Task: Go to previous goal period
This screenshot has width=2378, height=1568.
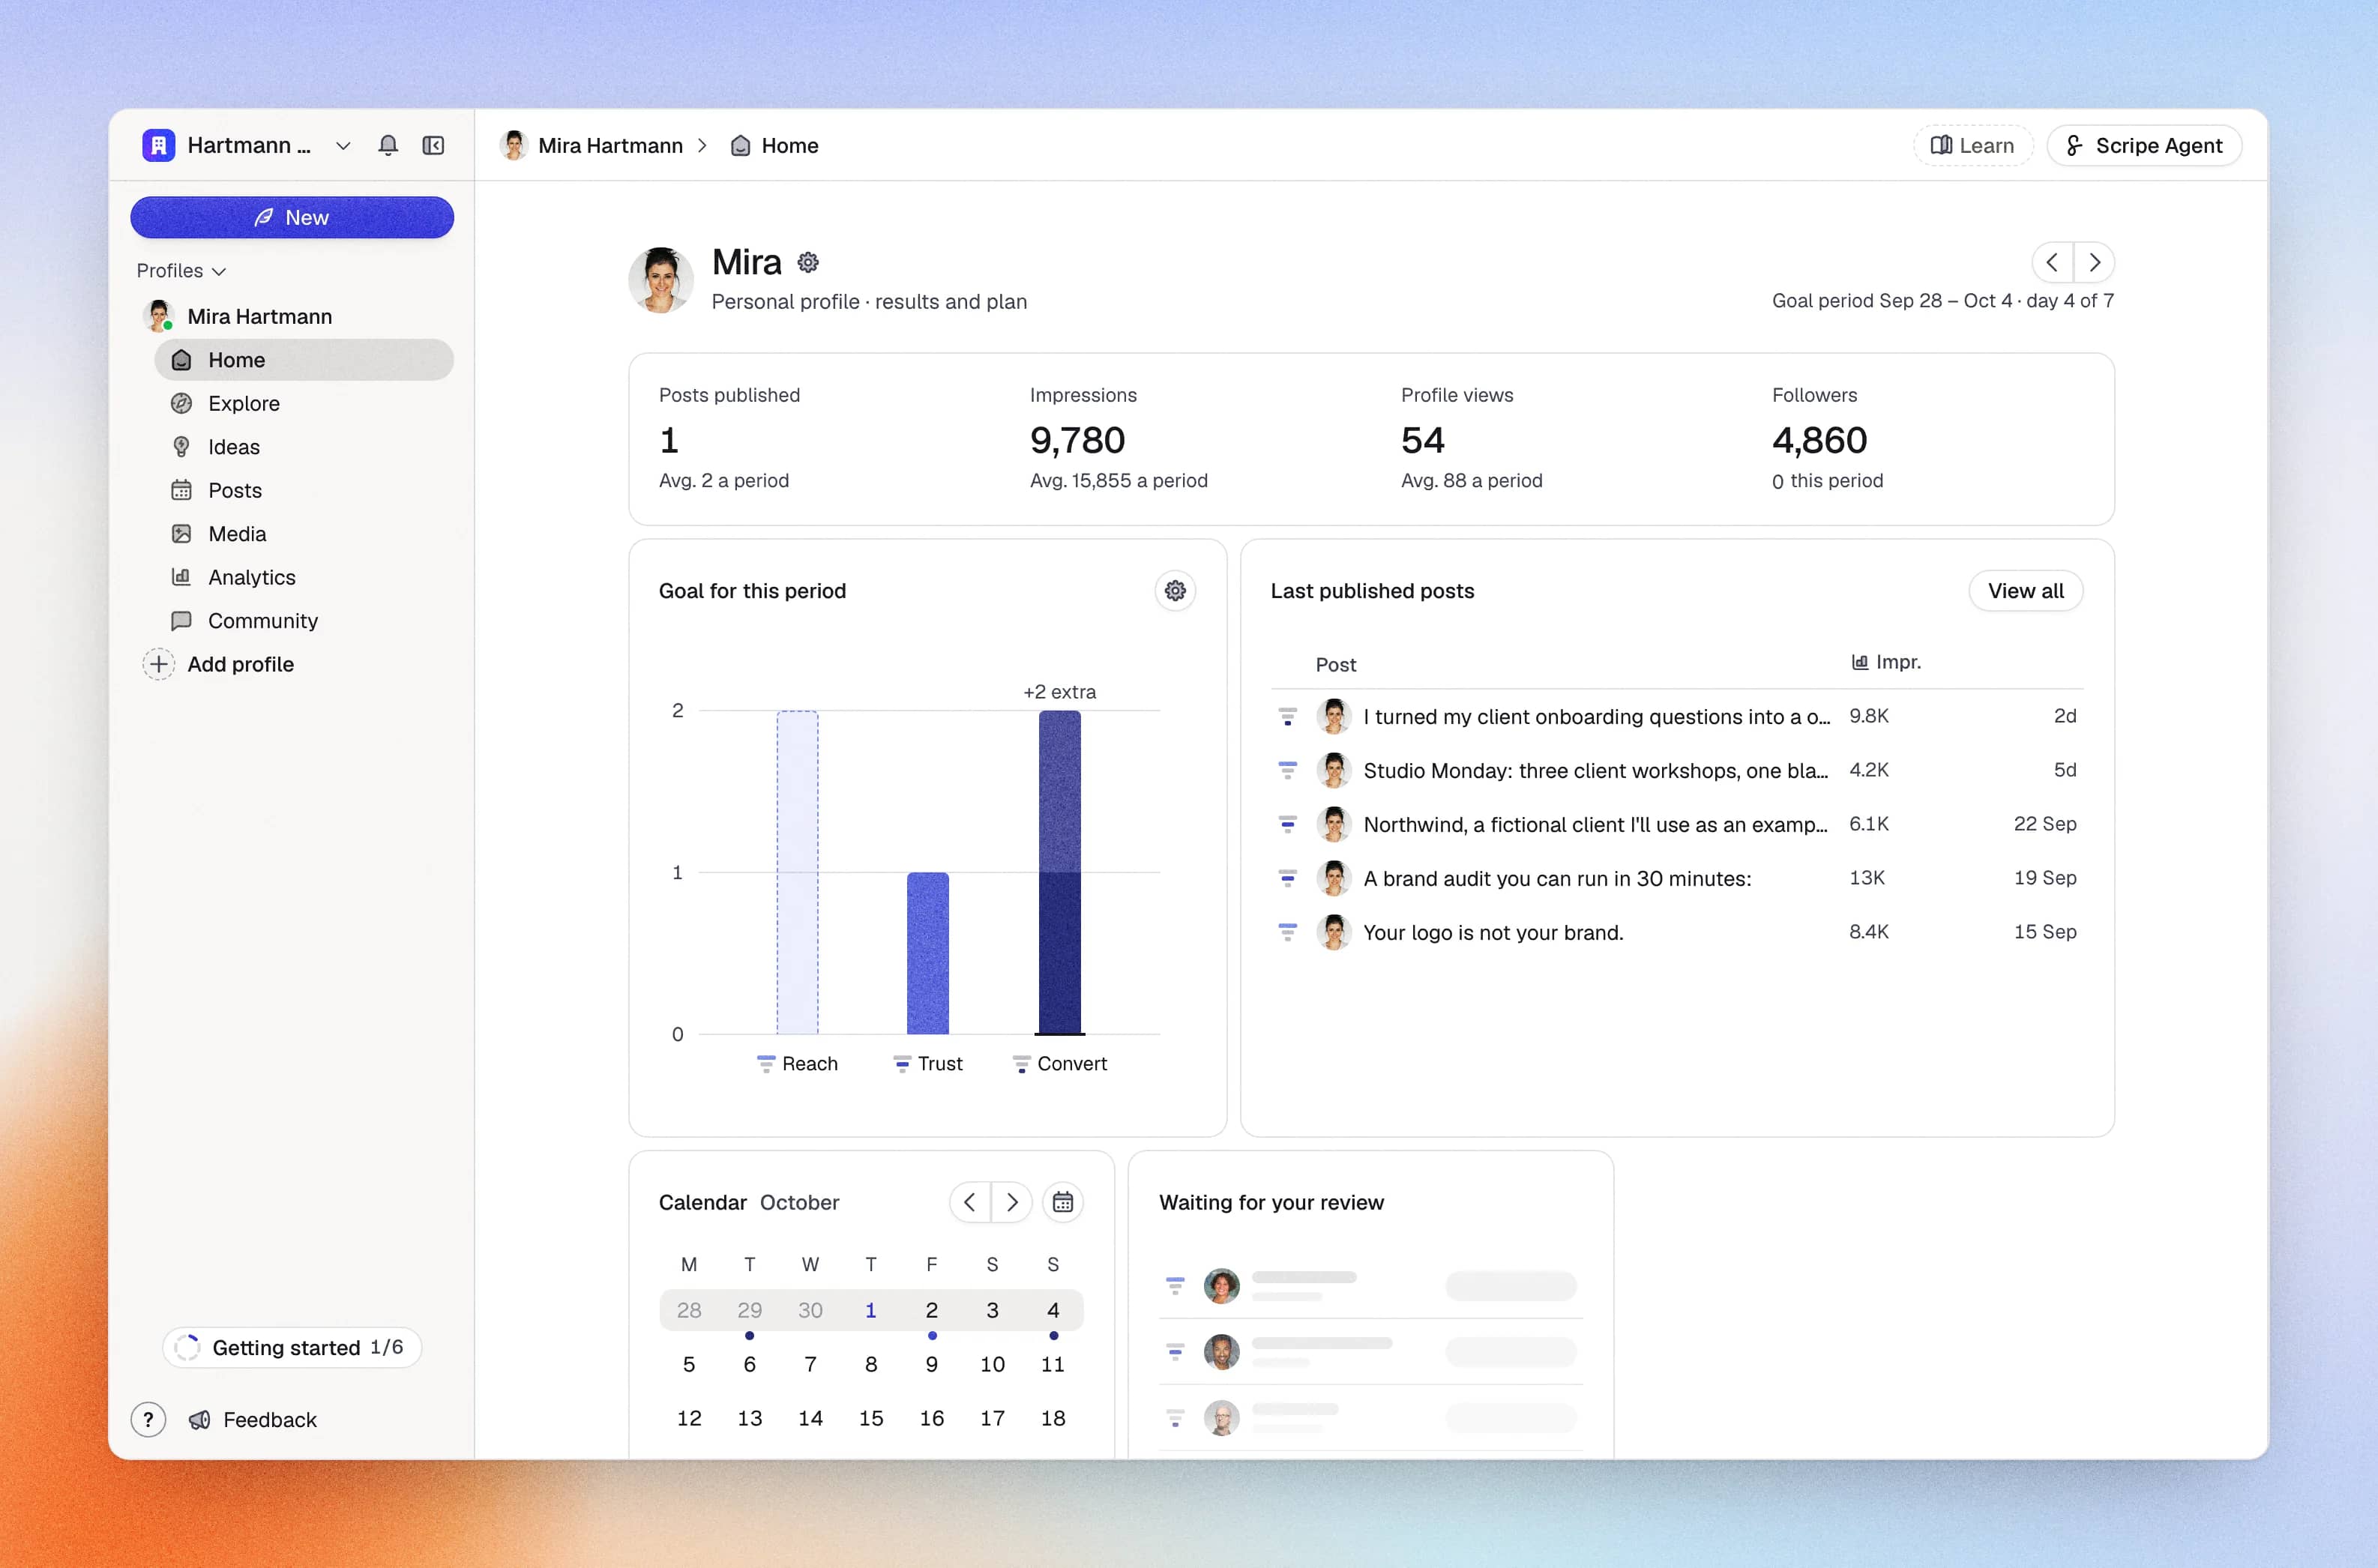Action: click(x=2052, y=263)
